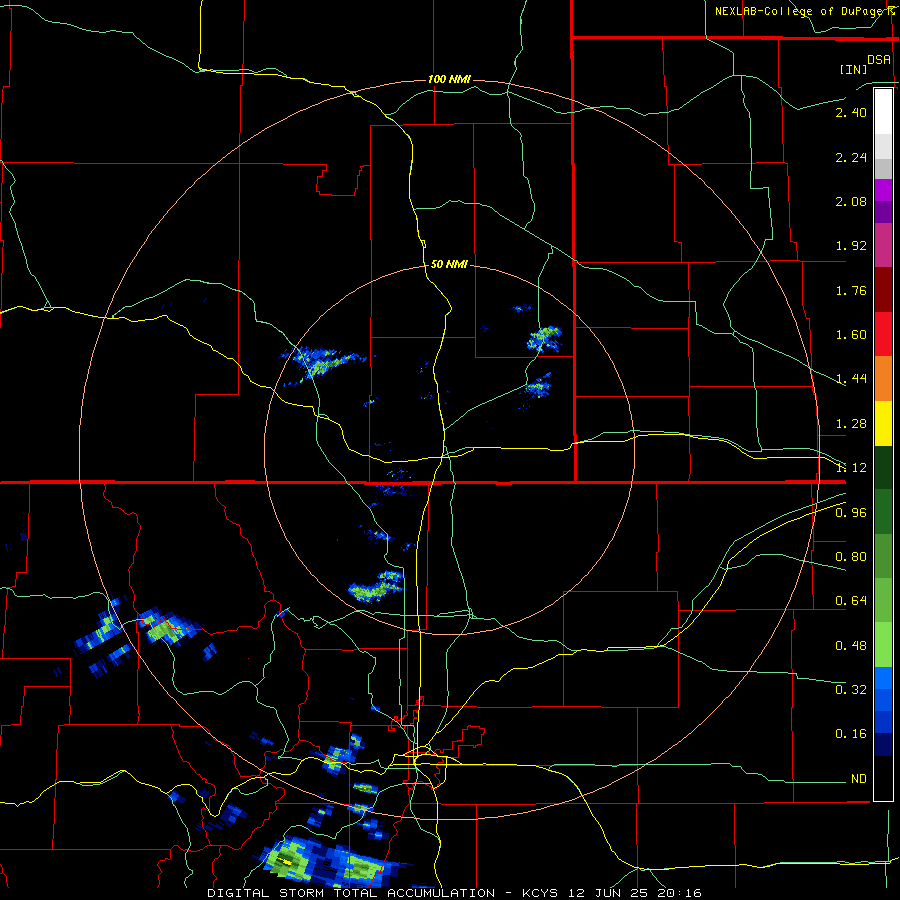Viewport: 900px width, 900px height.
Task: Pick the dark red maroon legend swatch
Action: [883, 290]
